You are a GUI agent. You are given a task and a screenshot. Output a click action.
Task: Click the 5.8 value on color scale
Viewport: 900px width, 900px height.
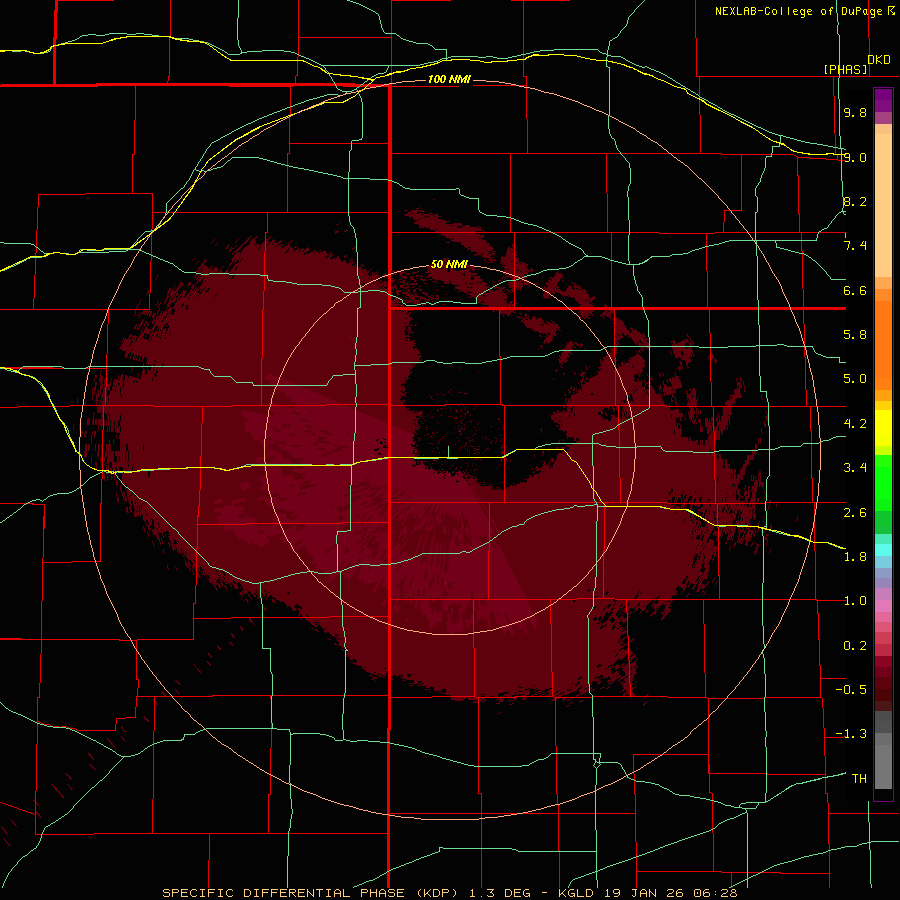855,335
